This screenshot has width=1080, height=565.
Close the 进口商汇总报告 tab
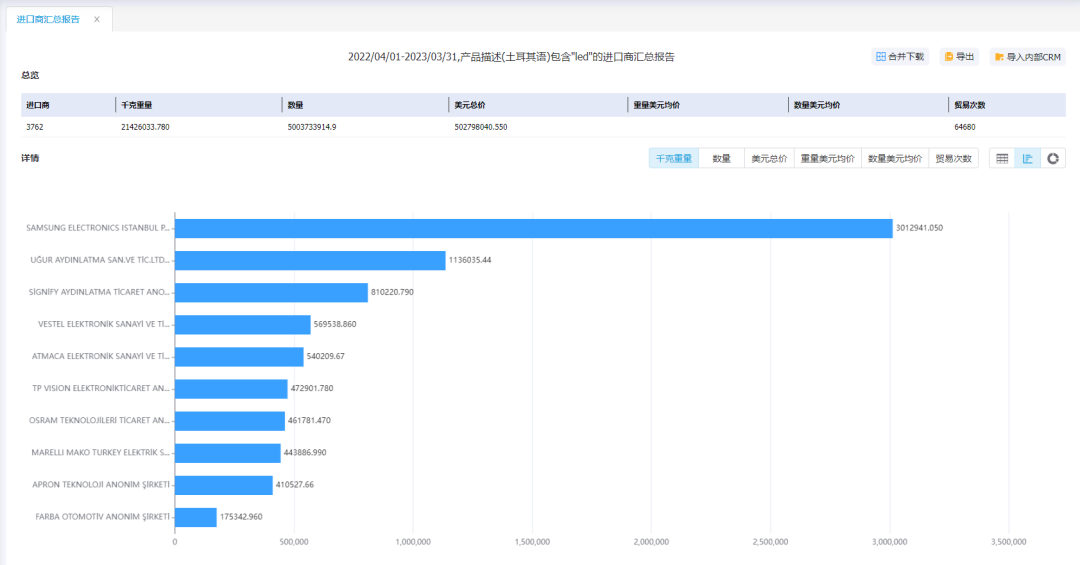point(97,19)
